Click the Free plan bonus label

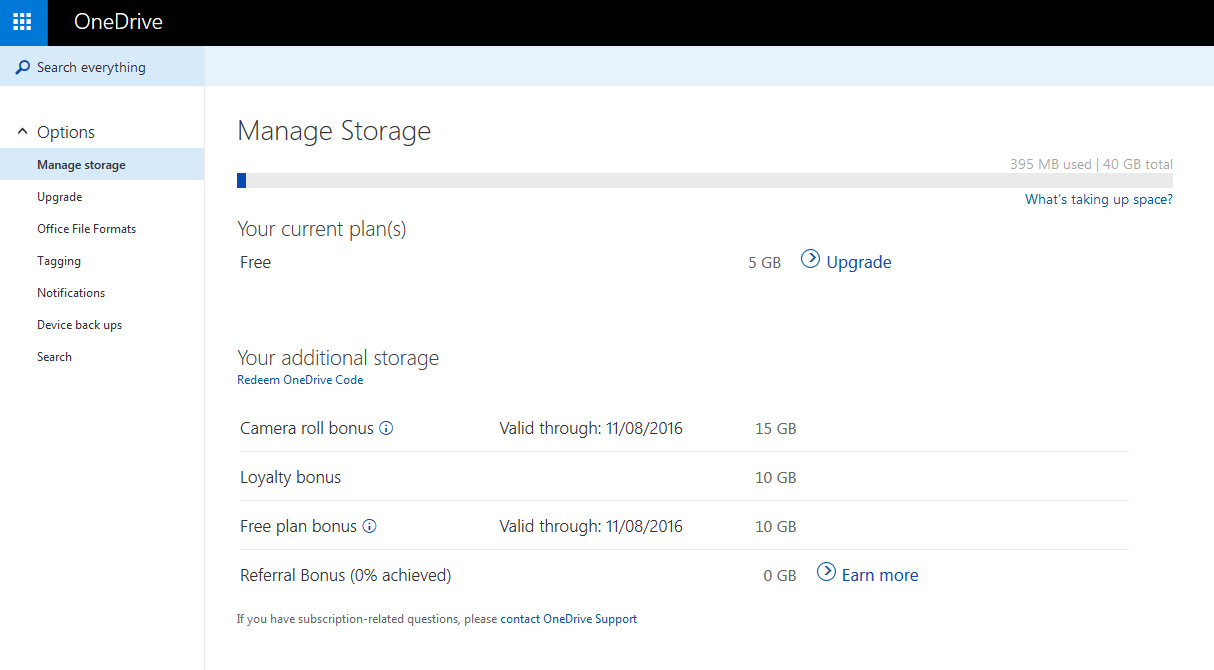pyautogui.click(x=298, y=526)
